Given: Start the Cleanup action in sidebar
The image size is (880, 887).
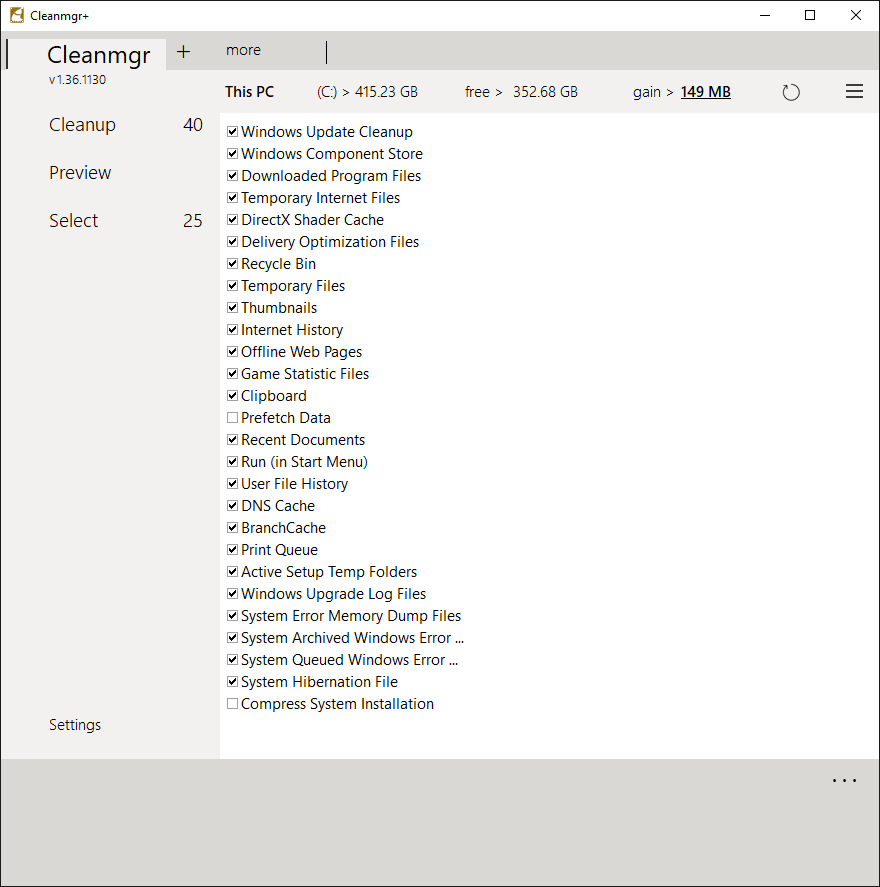Looking at the screenshot, I should coord(83,125).
